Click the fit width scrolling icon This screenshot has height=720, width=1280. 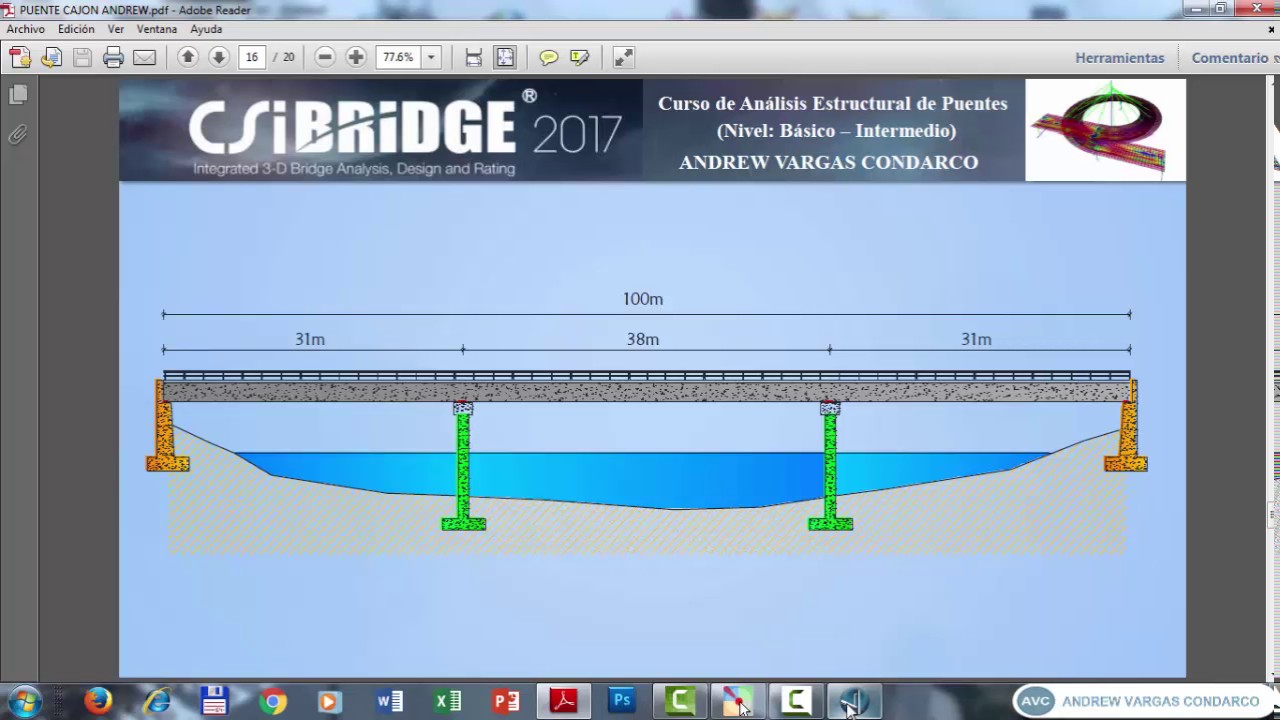474,57
